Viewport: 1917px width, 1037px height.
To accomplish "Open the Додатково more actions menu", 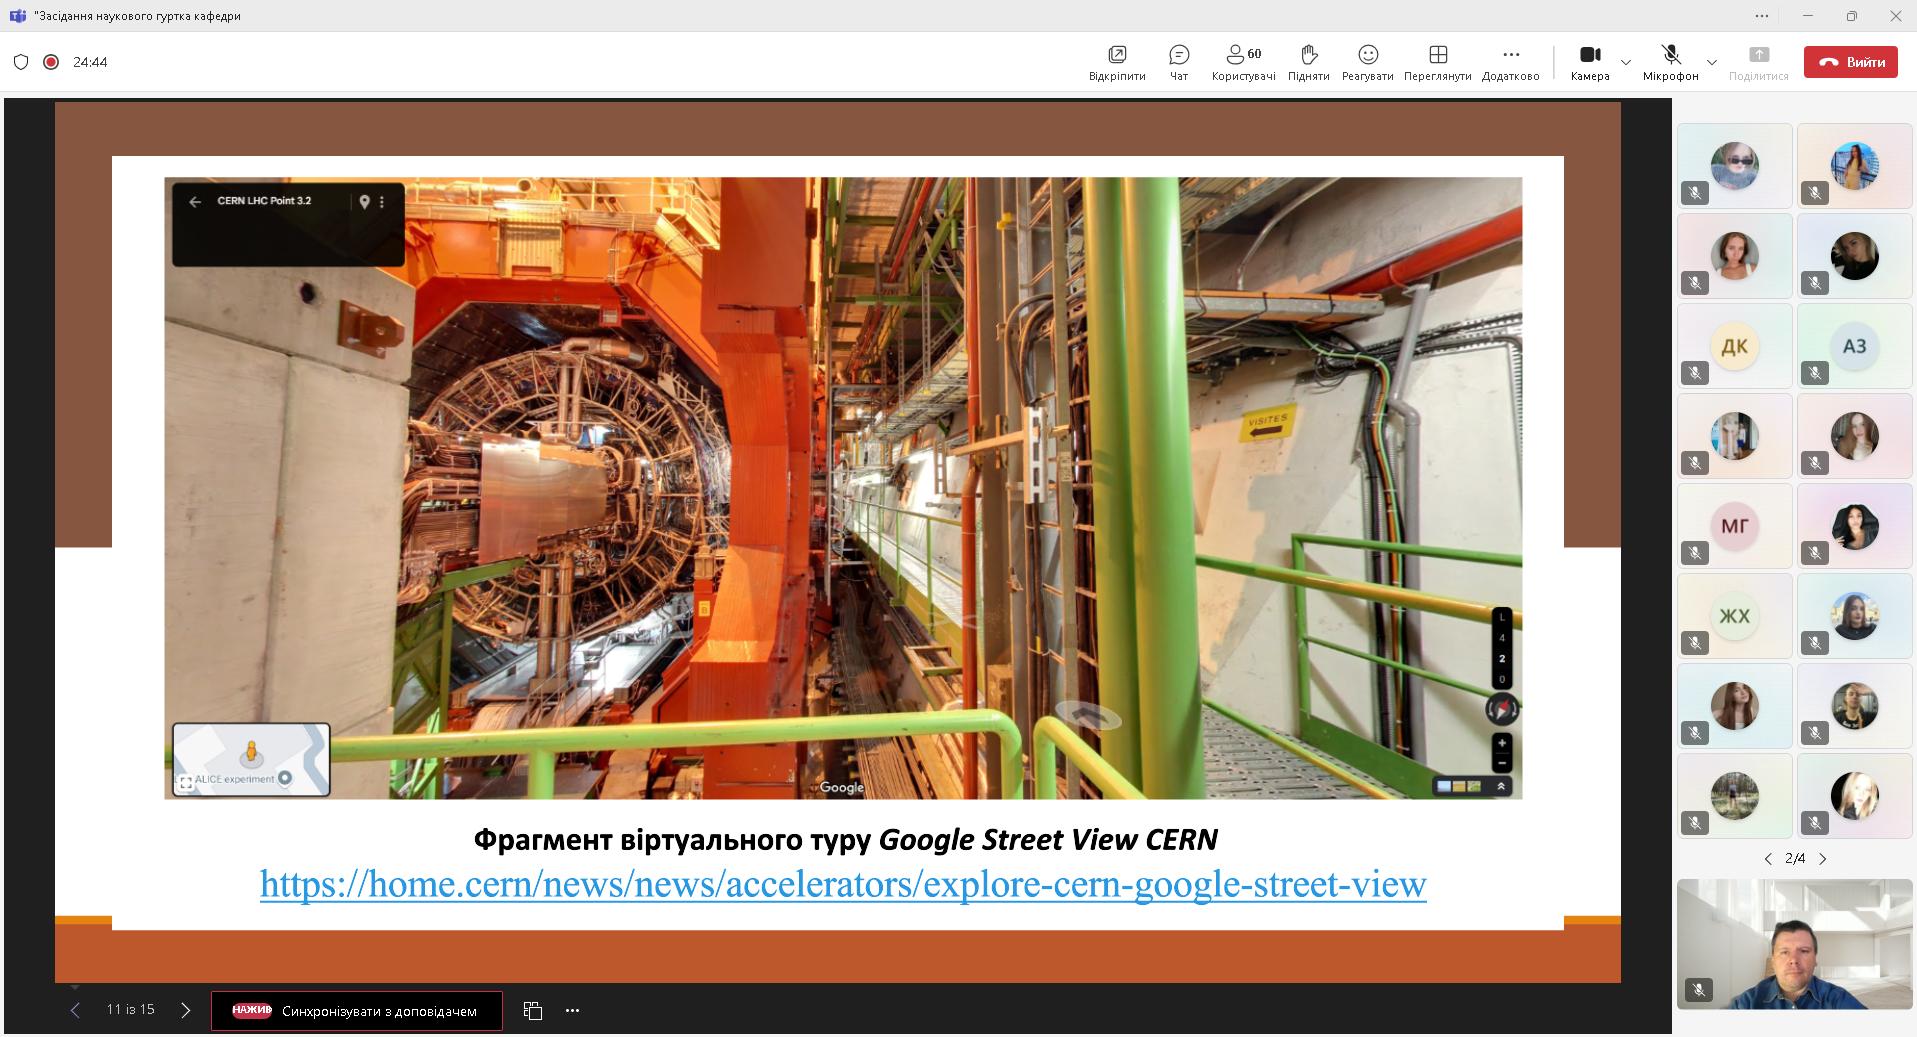I will pos(1510,62).
